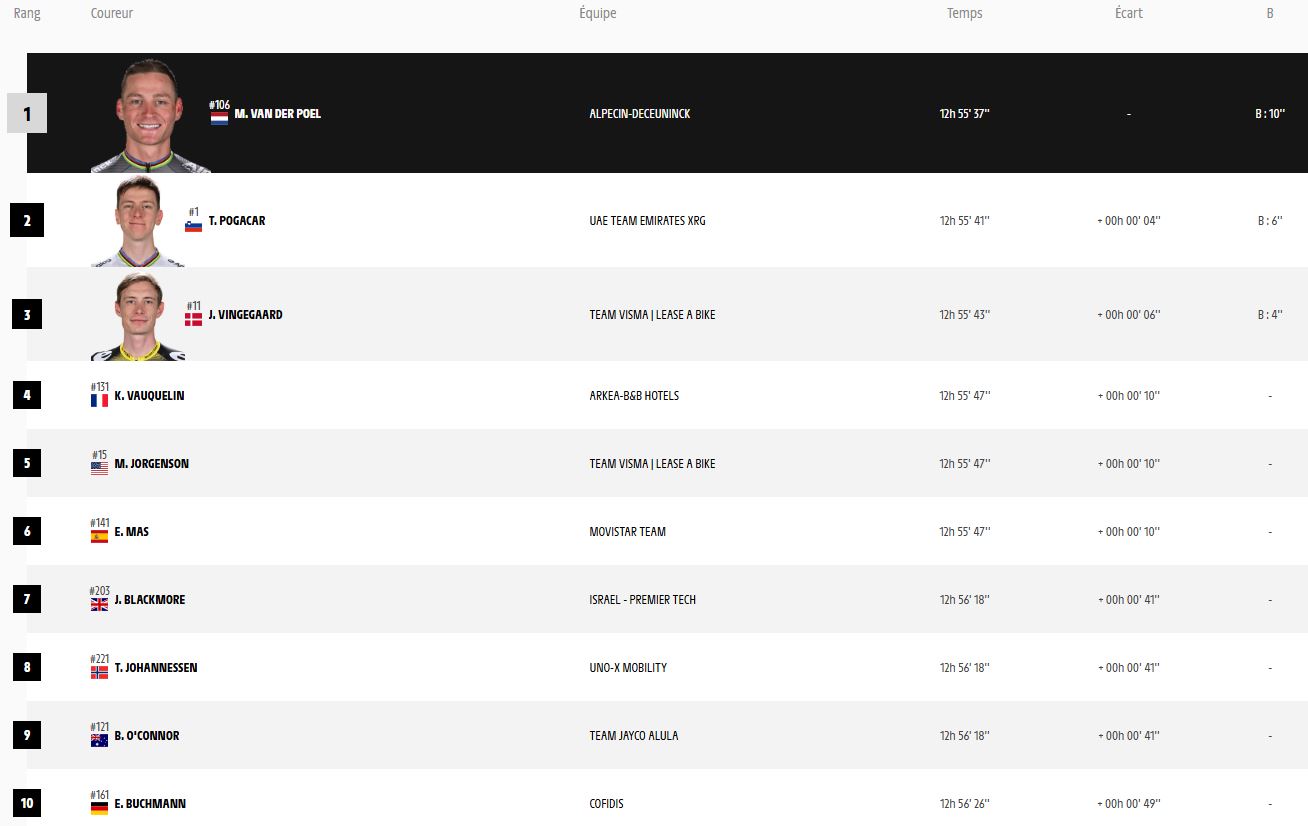Select the UAE Team Emirates XRG team
The image size is (1308, 826).
[x=647, y=221]
